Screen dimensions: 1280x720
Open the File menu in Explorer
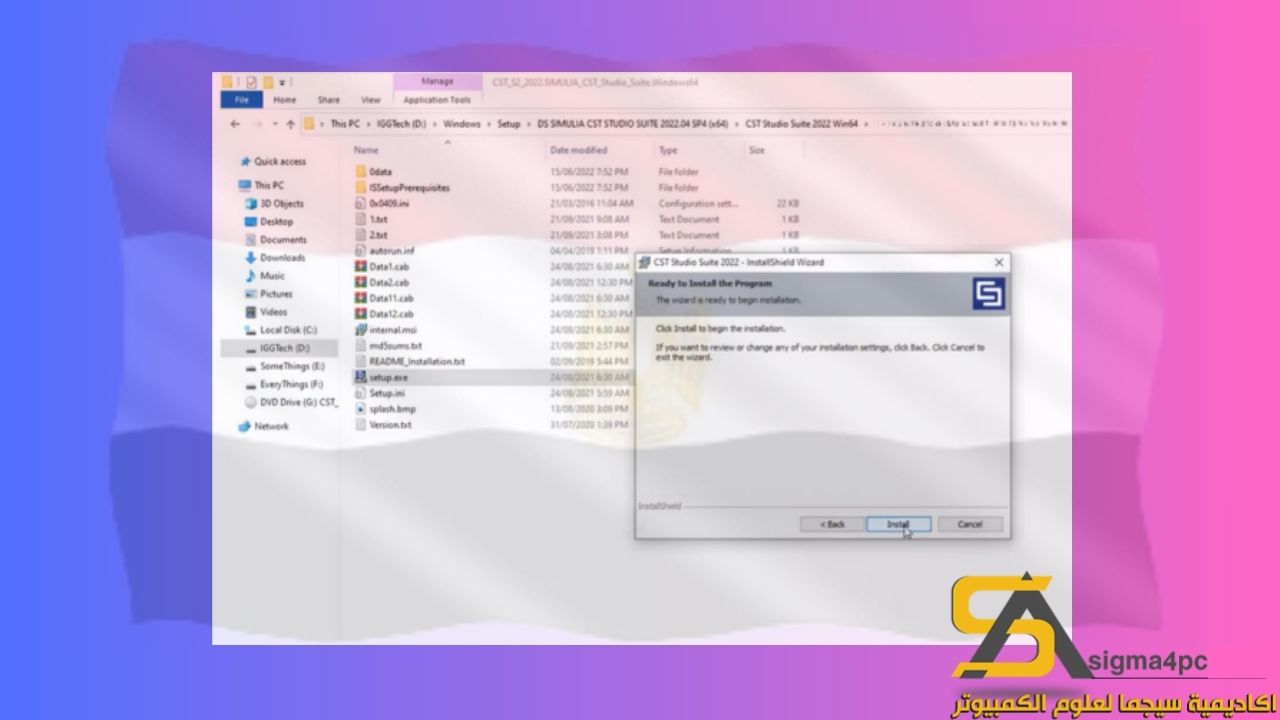coord(241,100)
